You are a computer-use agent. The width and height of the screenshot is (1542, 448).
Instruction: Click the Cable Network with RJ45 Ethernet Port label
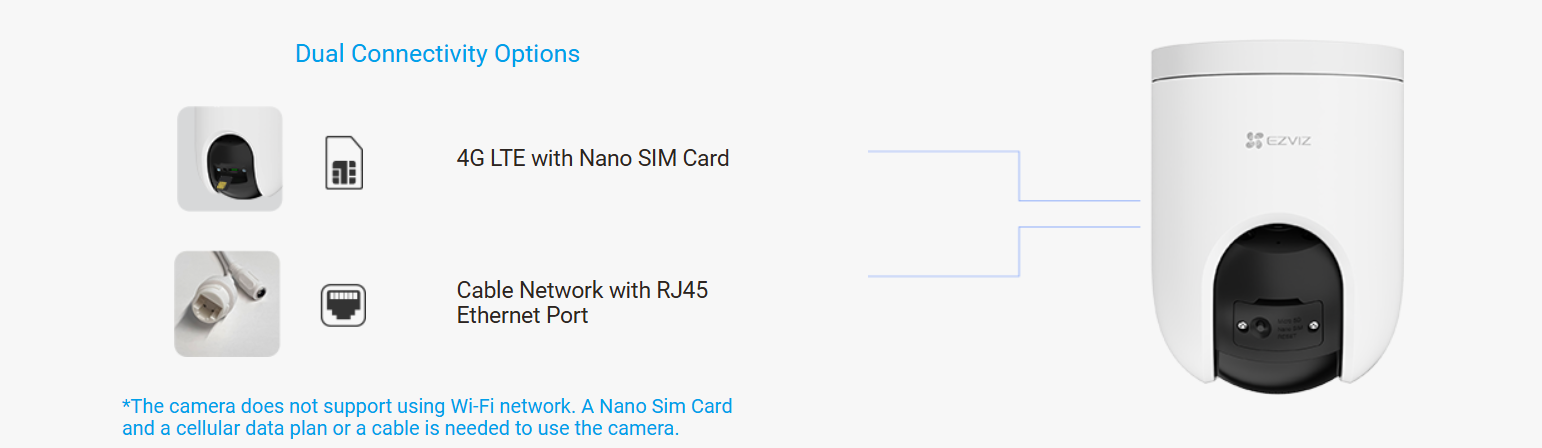pyautogui.click(x=582, y=302)
